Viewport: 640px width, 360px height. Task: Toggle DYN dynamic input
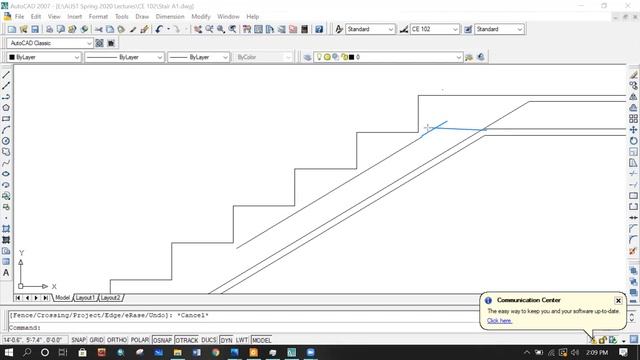[226, 340]
